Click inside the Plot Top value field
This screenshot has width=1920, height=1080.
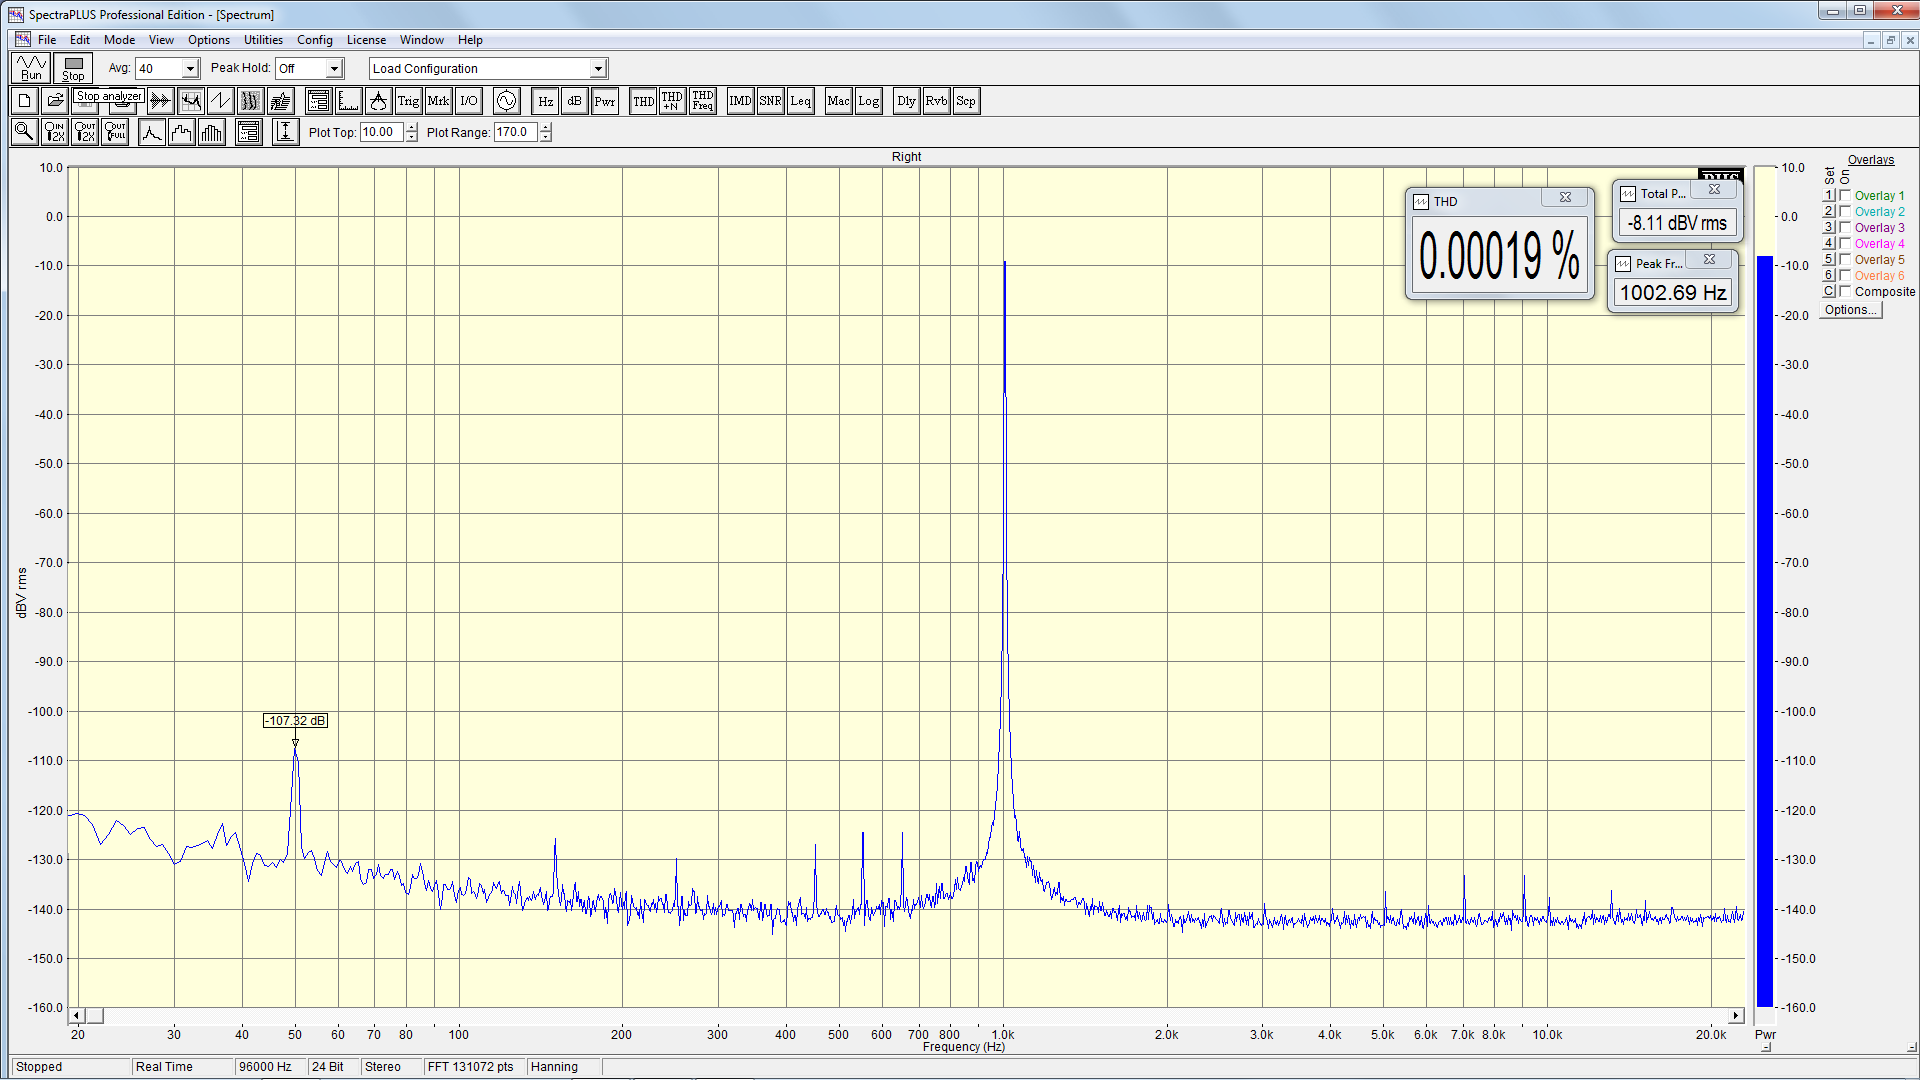point(381,132)
